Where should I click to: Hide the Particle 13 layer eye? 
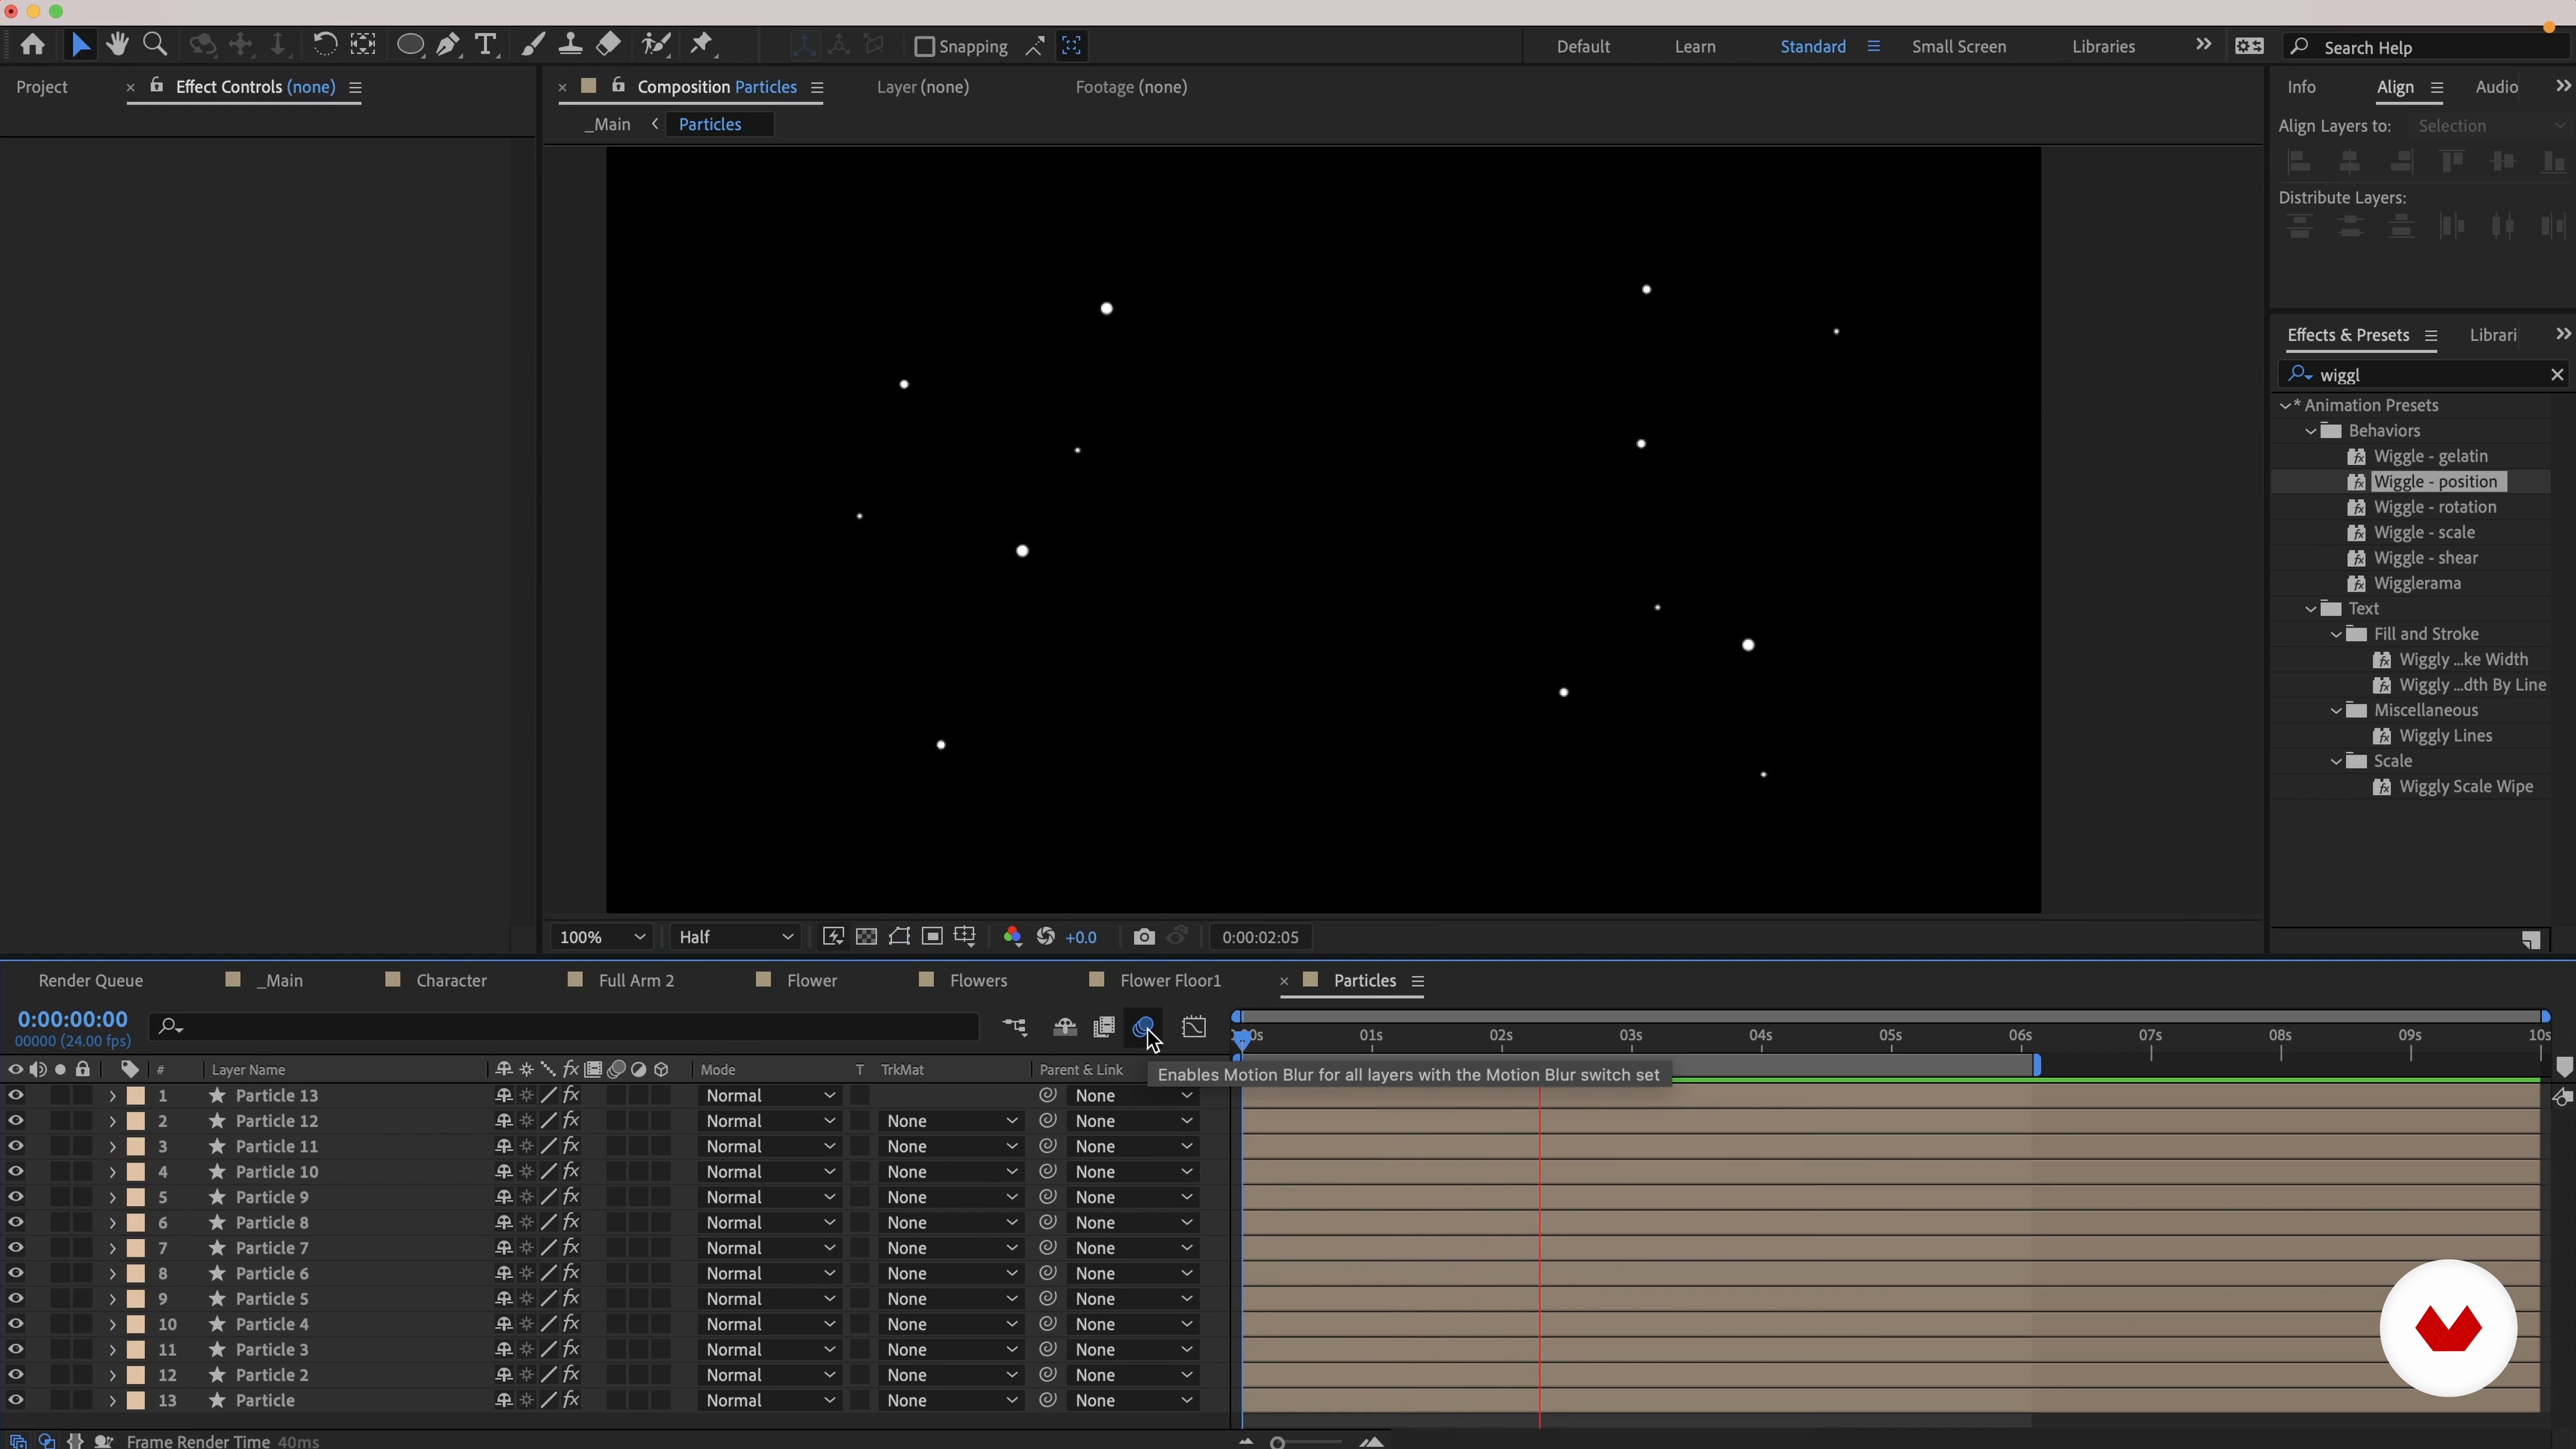pyautogui.click(x=15, y=1096)
